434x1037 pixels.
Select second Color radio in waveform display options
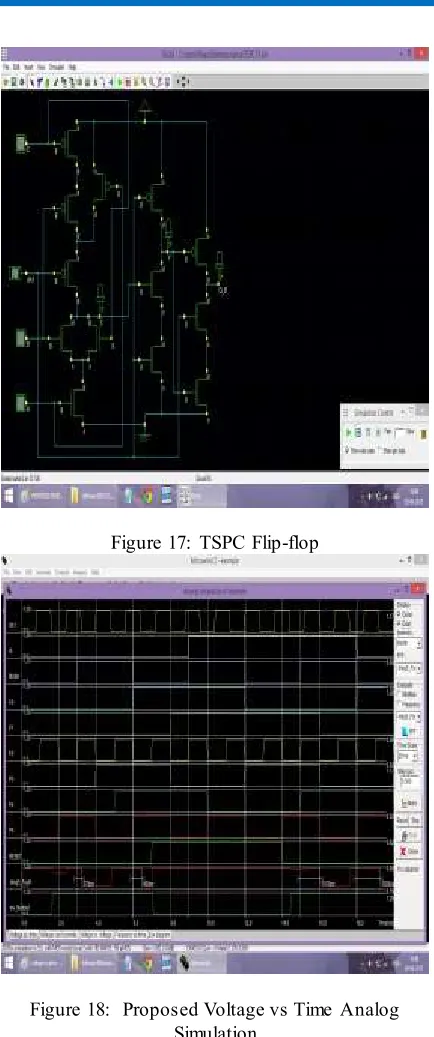398,623
